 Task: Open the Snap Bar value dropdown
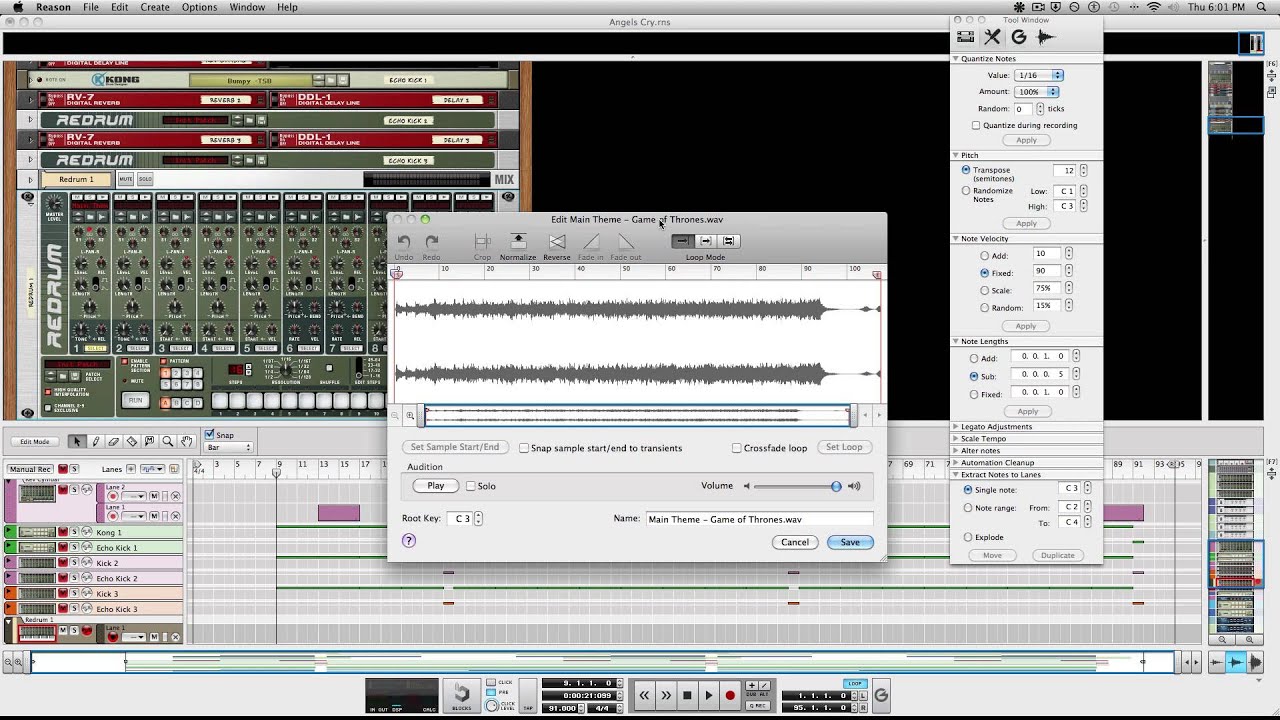point(229,448)
